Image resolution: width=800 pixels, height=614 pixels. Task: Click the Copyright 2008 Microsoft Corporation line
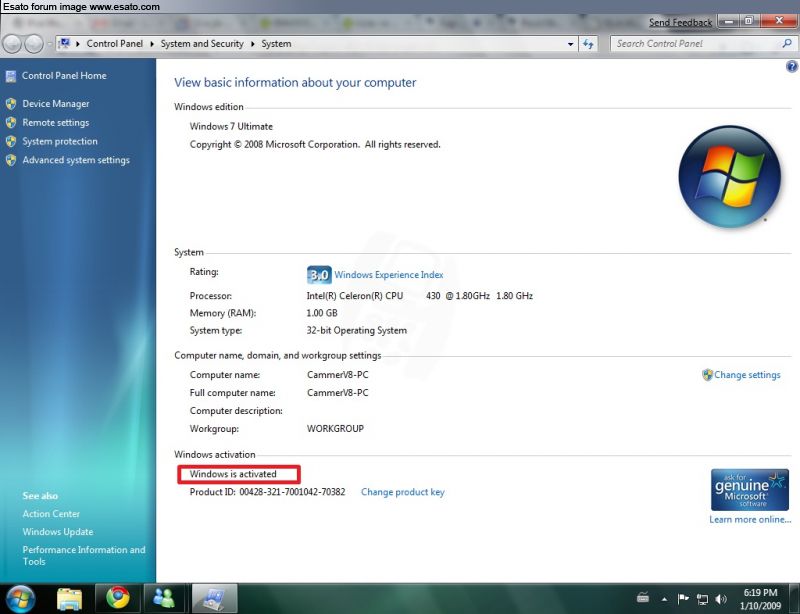[315, 144]
